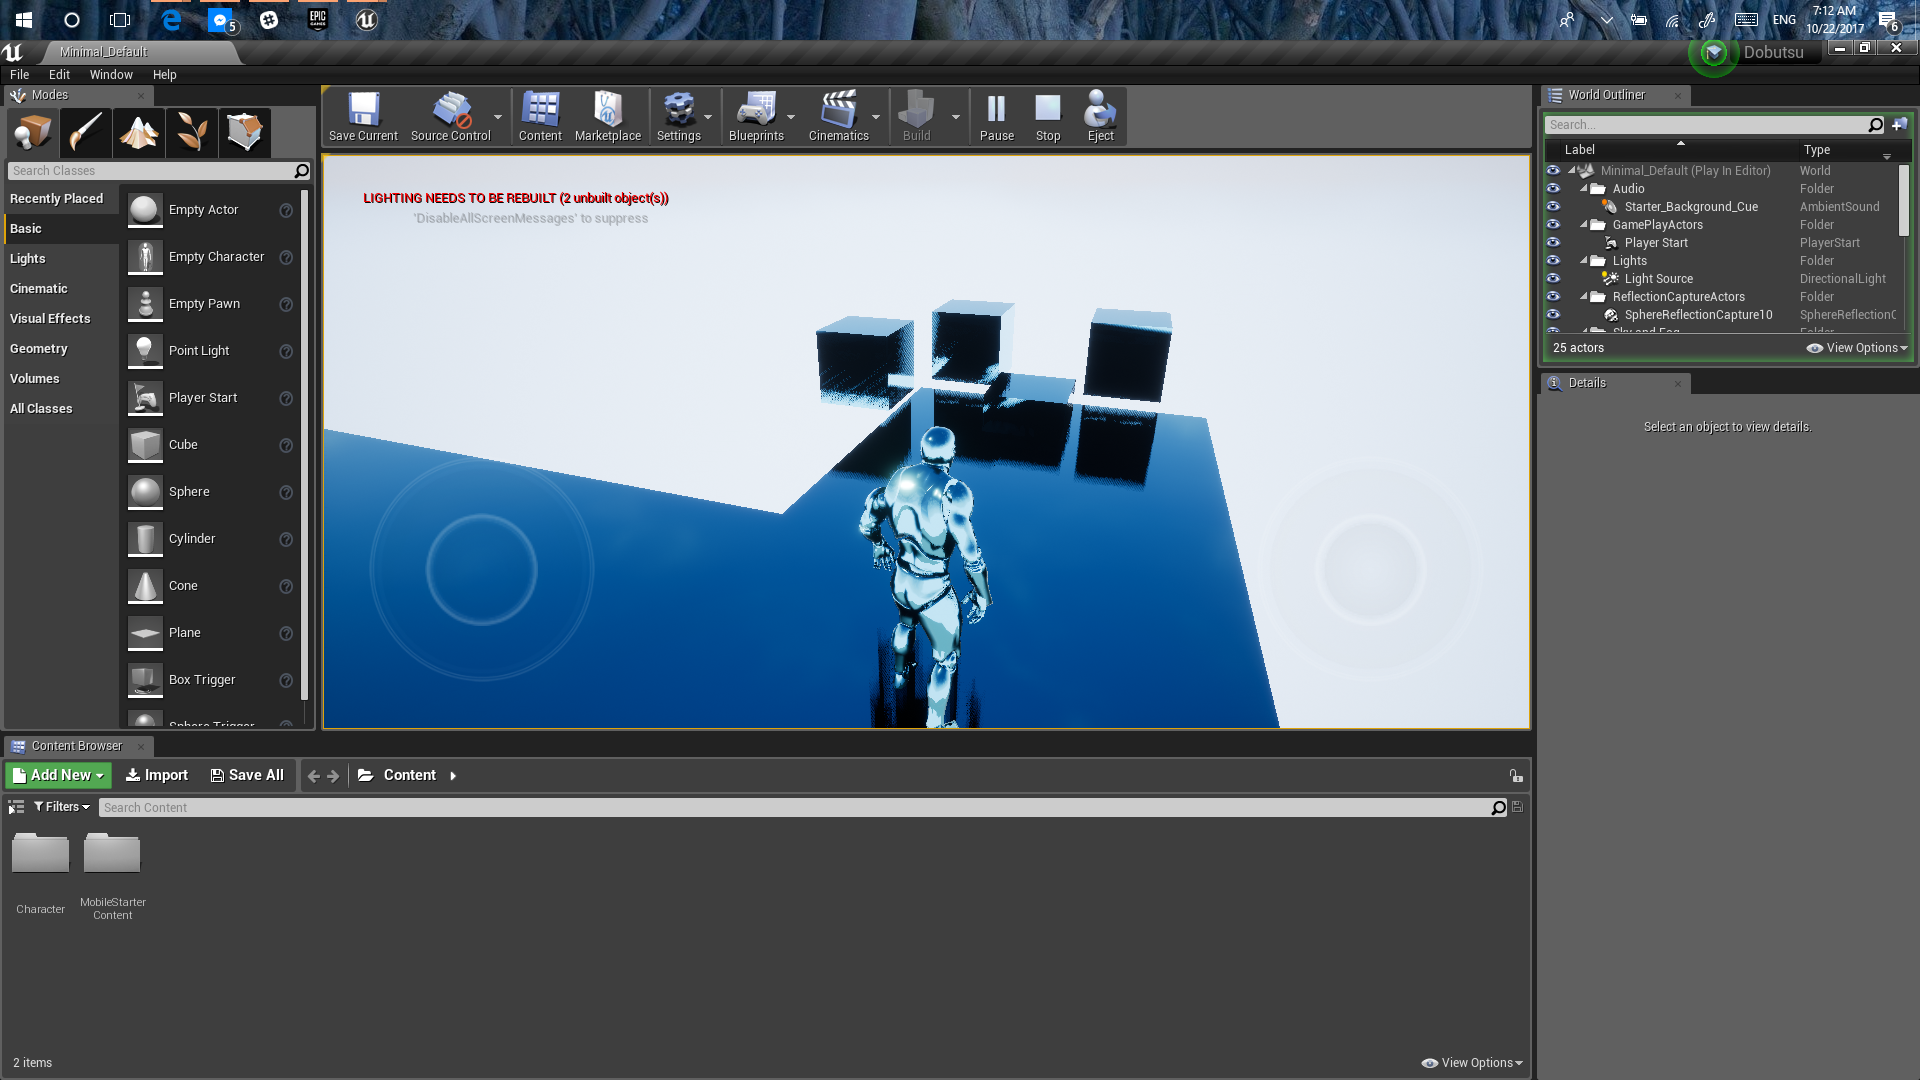The height and width of the screenshot is (1080, 1920).
Task: Collapse the Audio folder in Outliner
Action: click(1584, 189)
